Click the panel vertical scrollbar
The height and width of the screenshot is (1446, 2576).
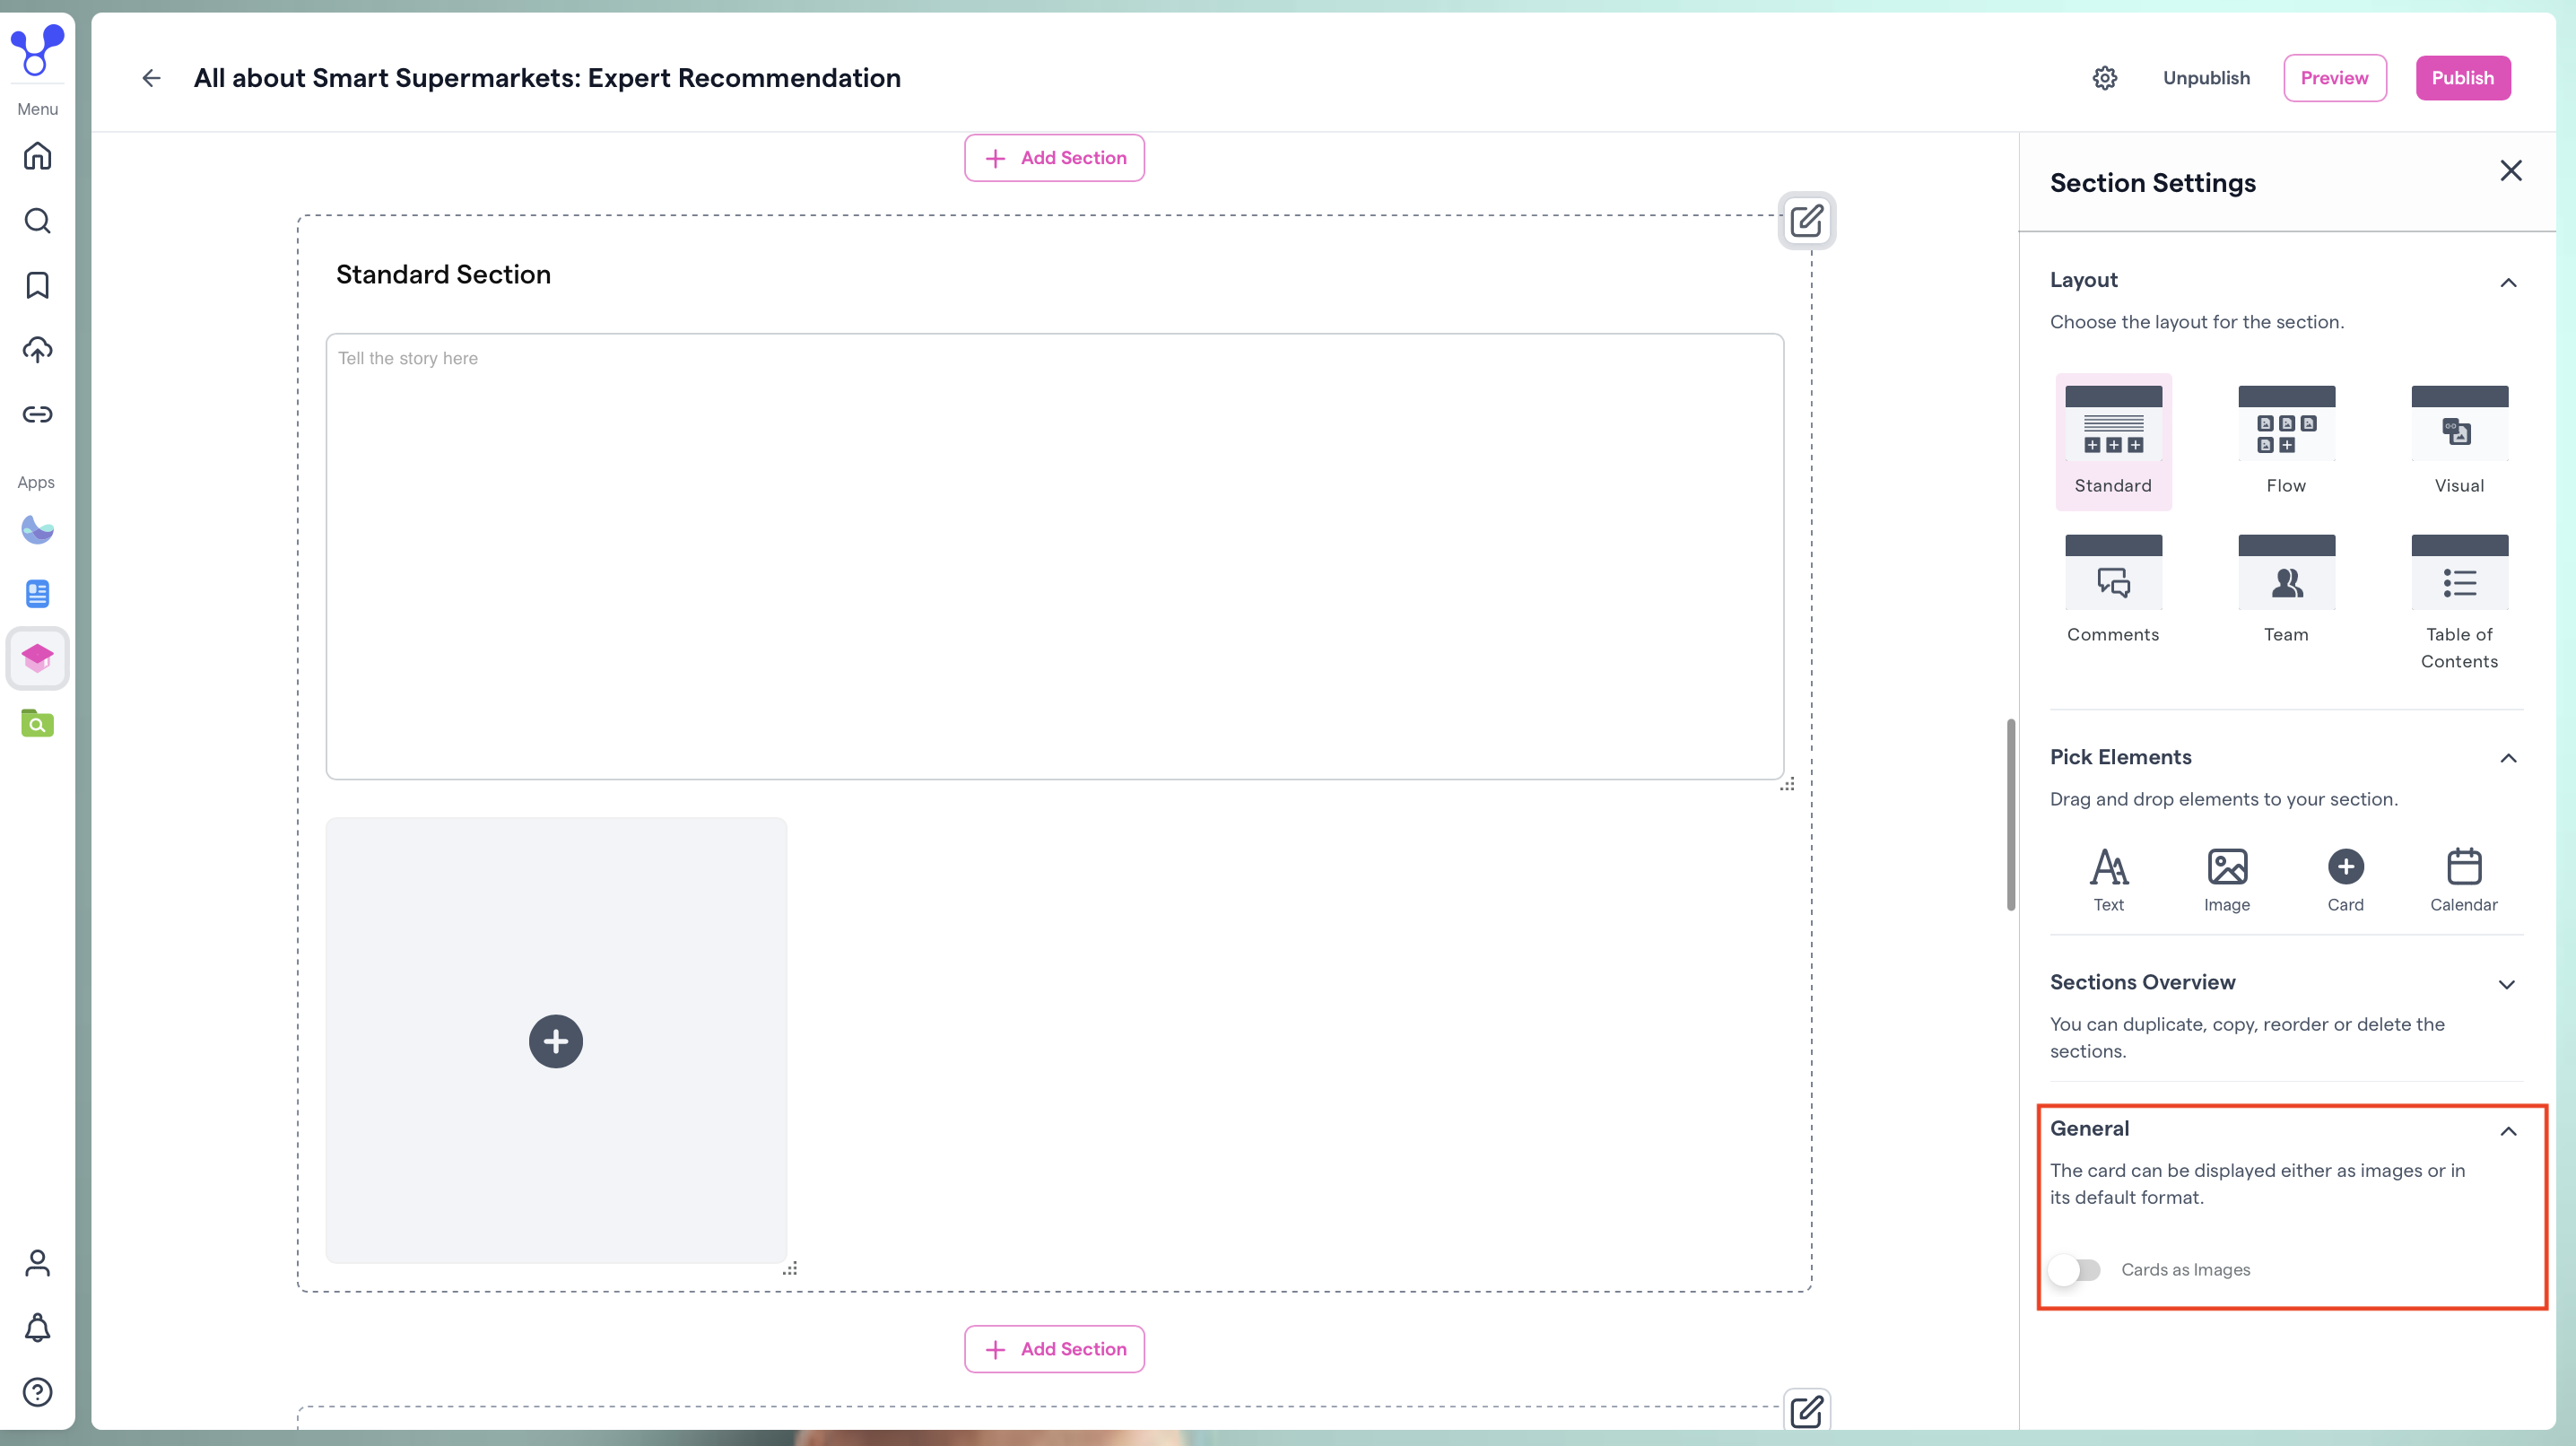click(x=2010, y=815)
